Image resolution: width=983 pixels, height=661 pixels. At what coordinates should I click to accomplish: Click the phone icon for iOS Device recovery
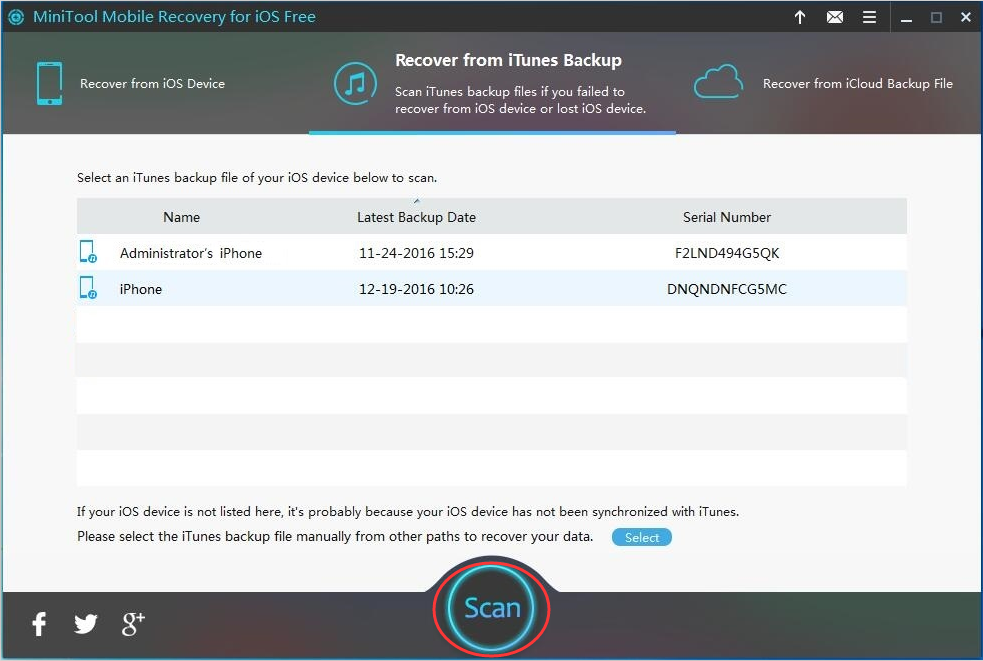click(x=50, y=83)
